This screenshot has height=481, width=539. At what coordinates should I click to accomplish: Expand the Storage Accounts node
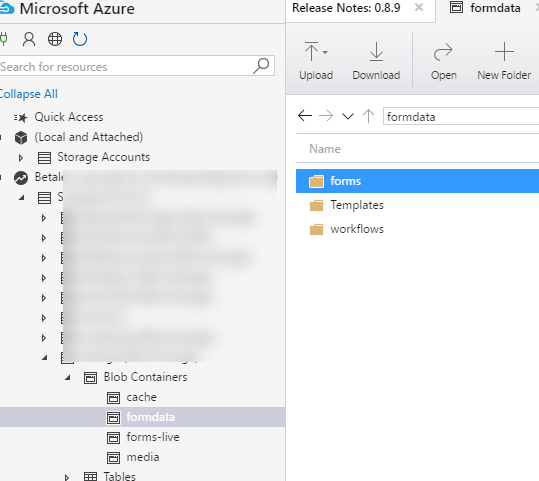coord(21,158)
